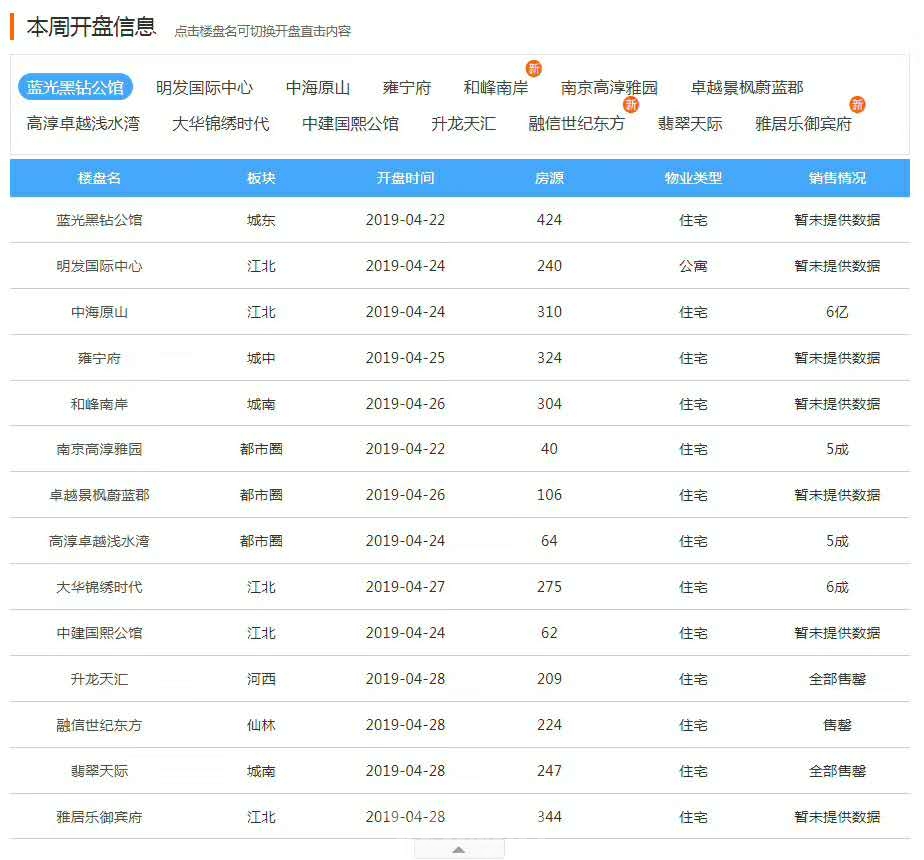This screenshot has width=924, height=860.
Task: Click 中海原山 name in the table
Action: [99, 312]
